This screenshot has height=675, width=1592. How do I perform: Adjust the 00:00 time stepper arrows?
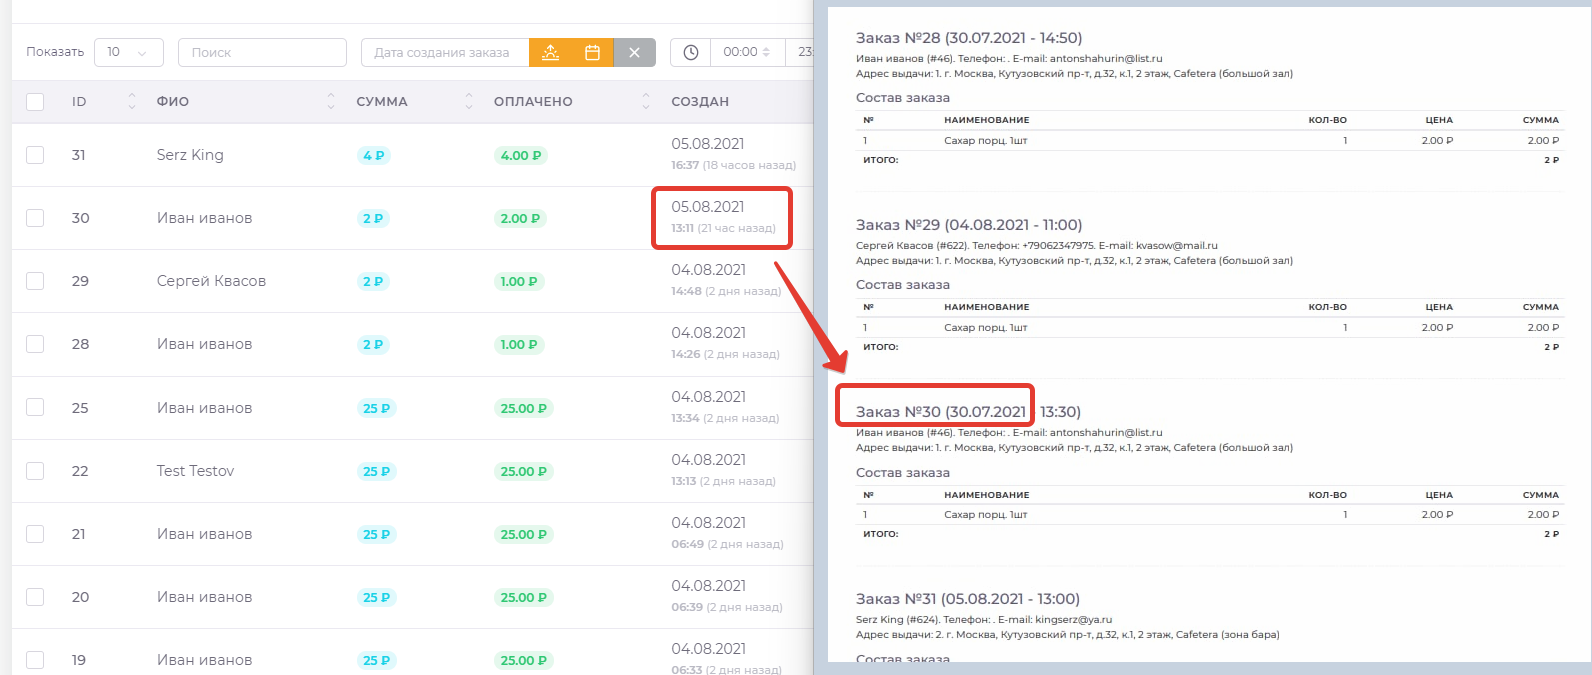(x=766, y=53)
